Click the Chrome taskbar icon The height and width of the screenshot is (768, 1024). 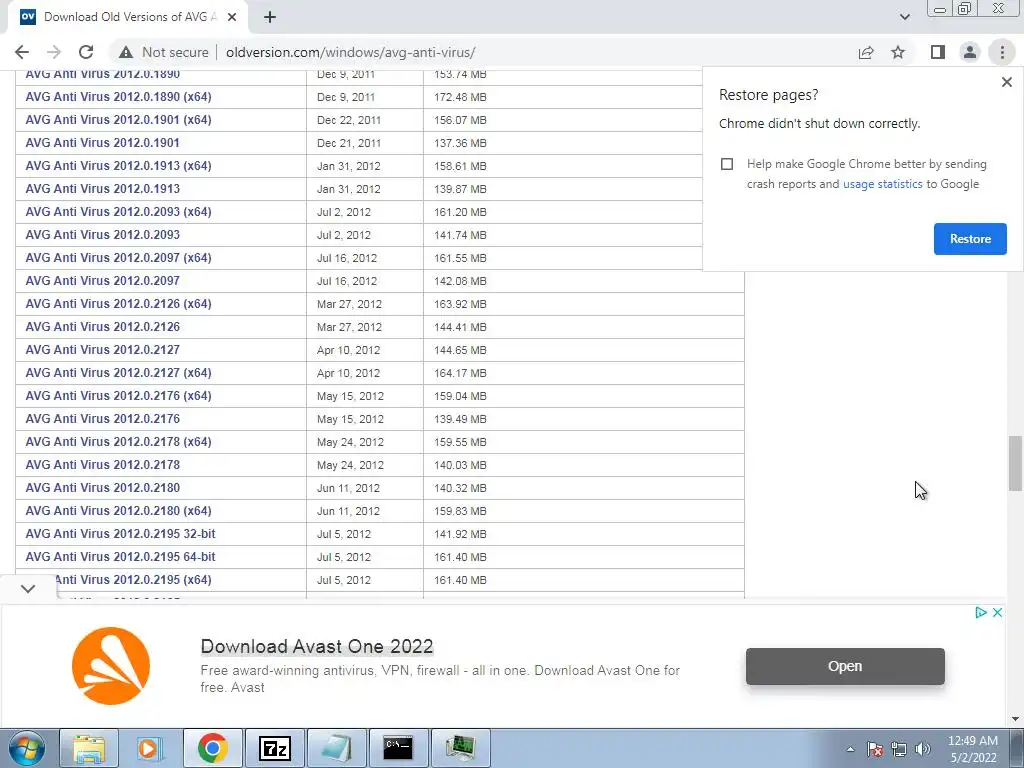[212, 748]
